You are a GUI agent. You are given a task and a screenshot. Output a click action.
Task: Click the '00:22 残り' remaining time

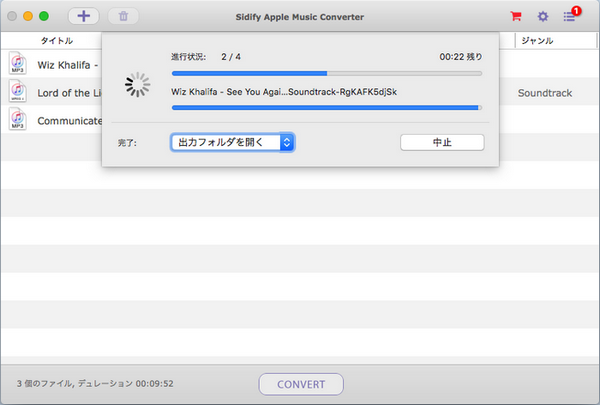pos(461,57)
